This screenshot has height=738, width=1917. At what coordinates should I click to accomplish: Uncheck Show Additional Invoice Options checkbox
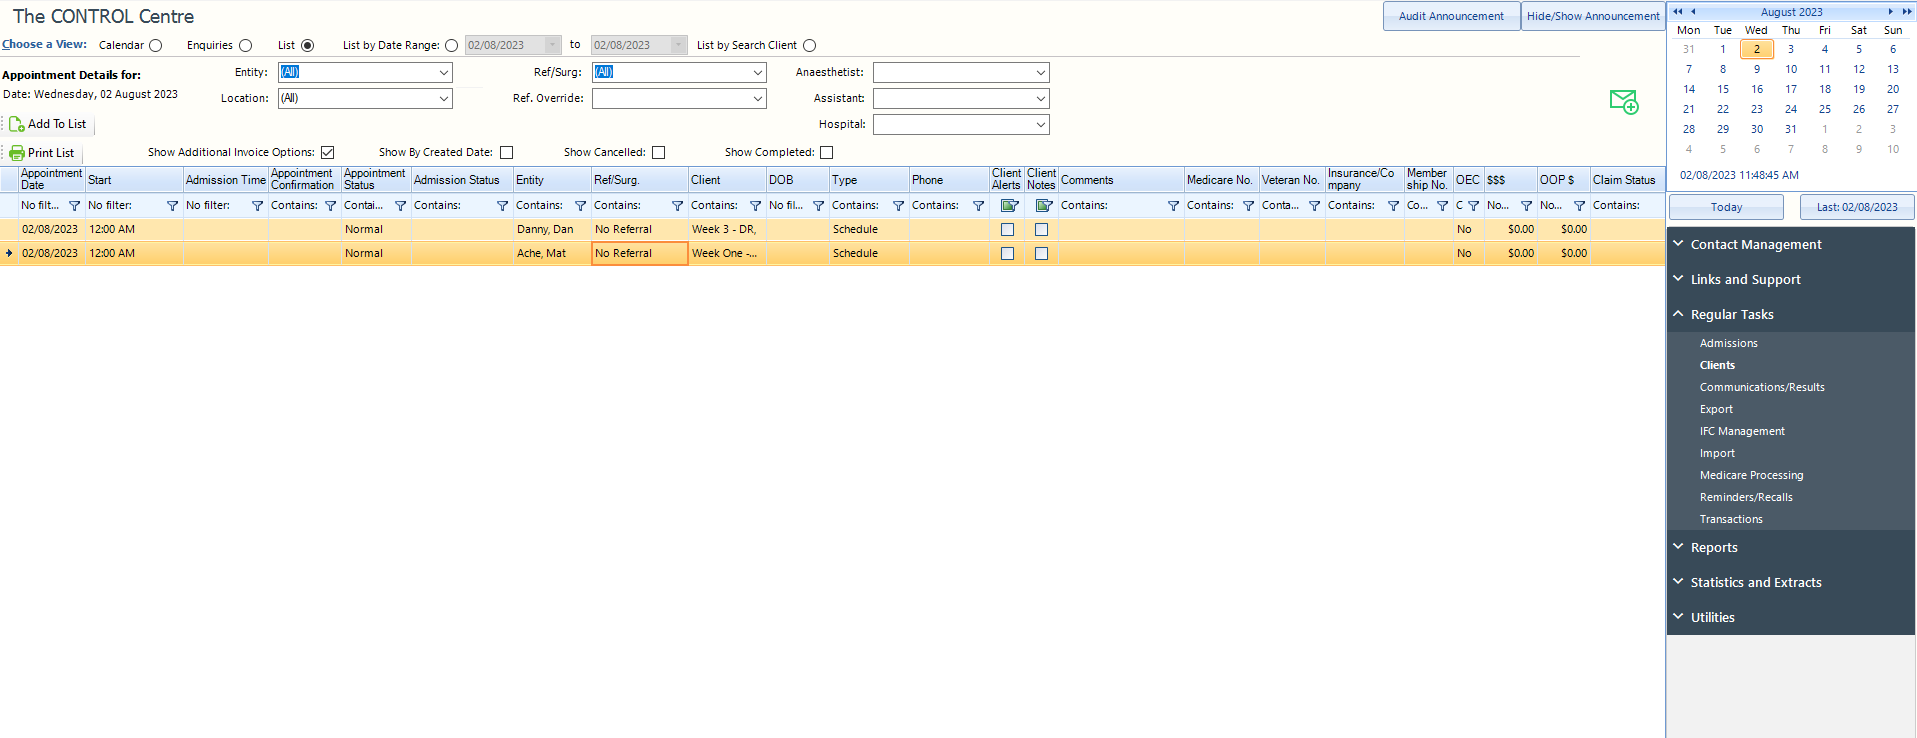(327, 153)
